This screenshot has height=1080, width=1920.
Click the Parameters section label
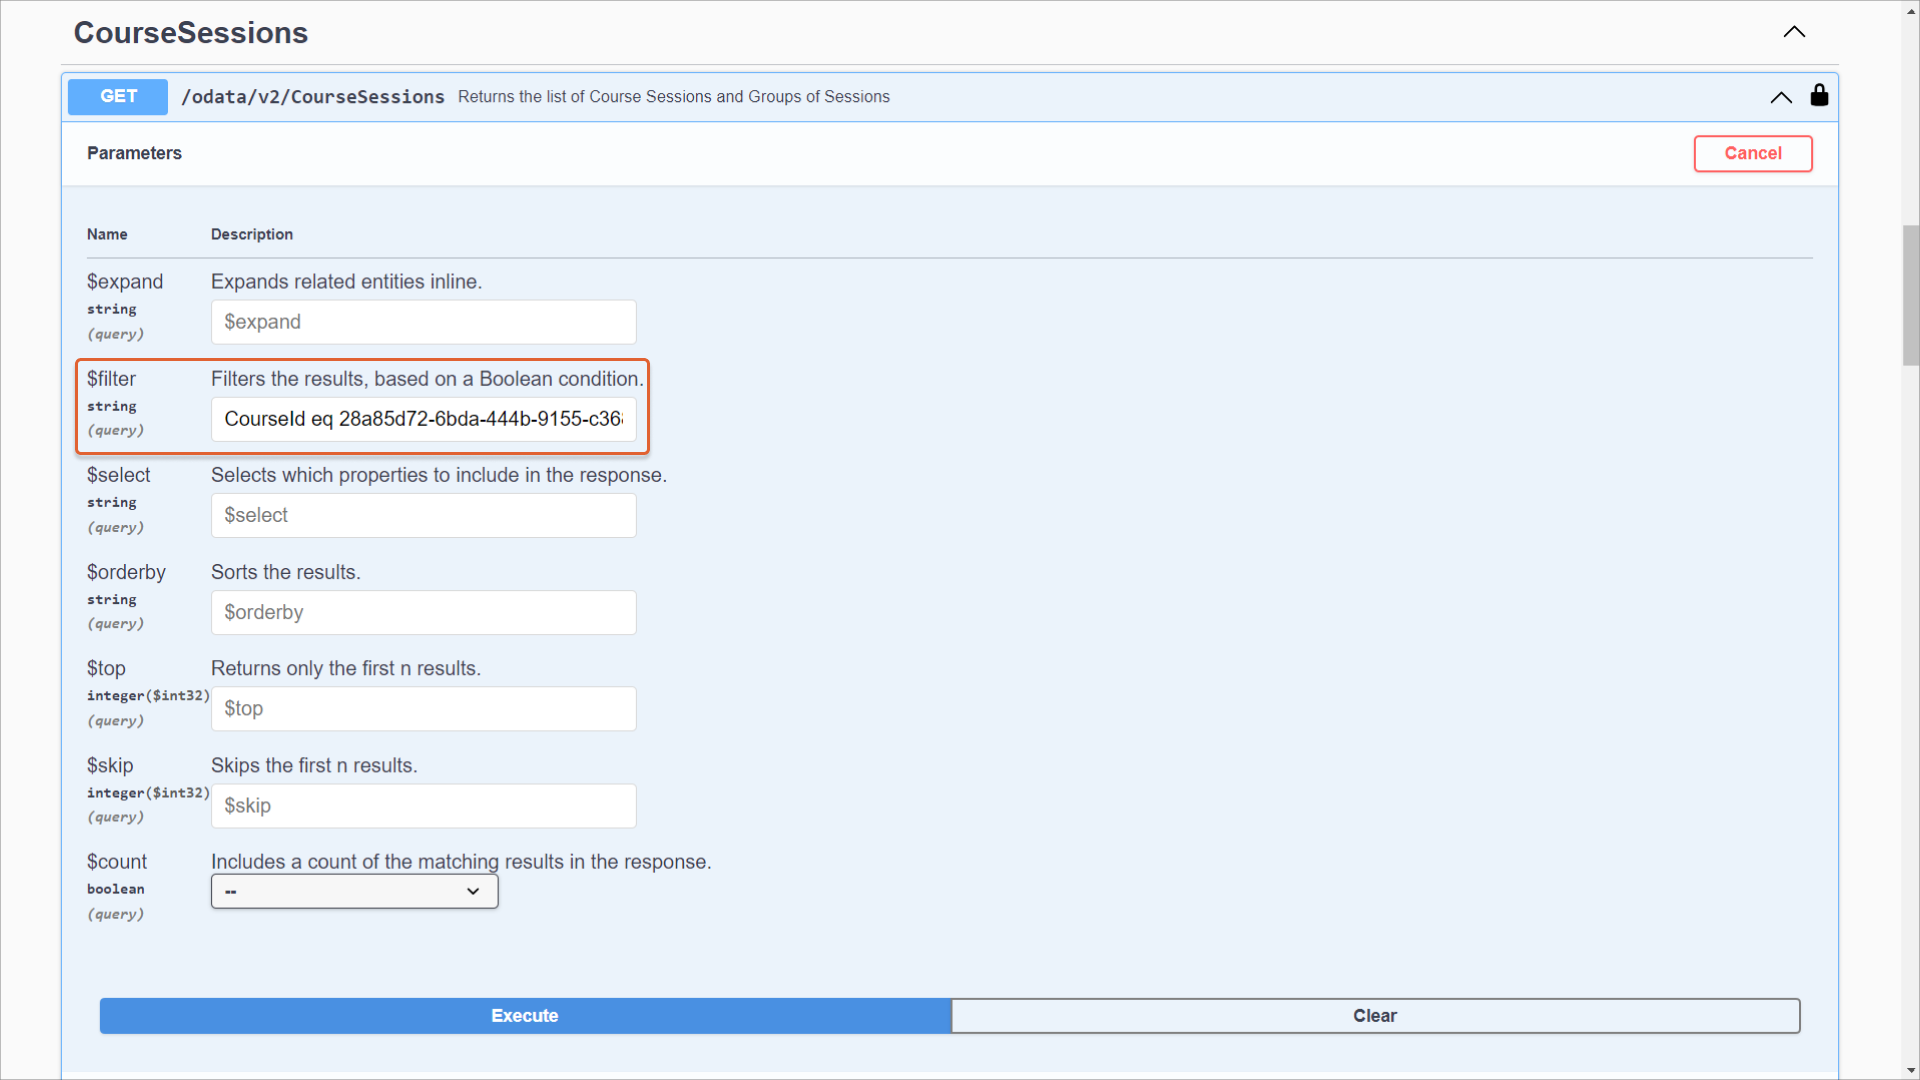point(134,153)
